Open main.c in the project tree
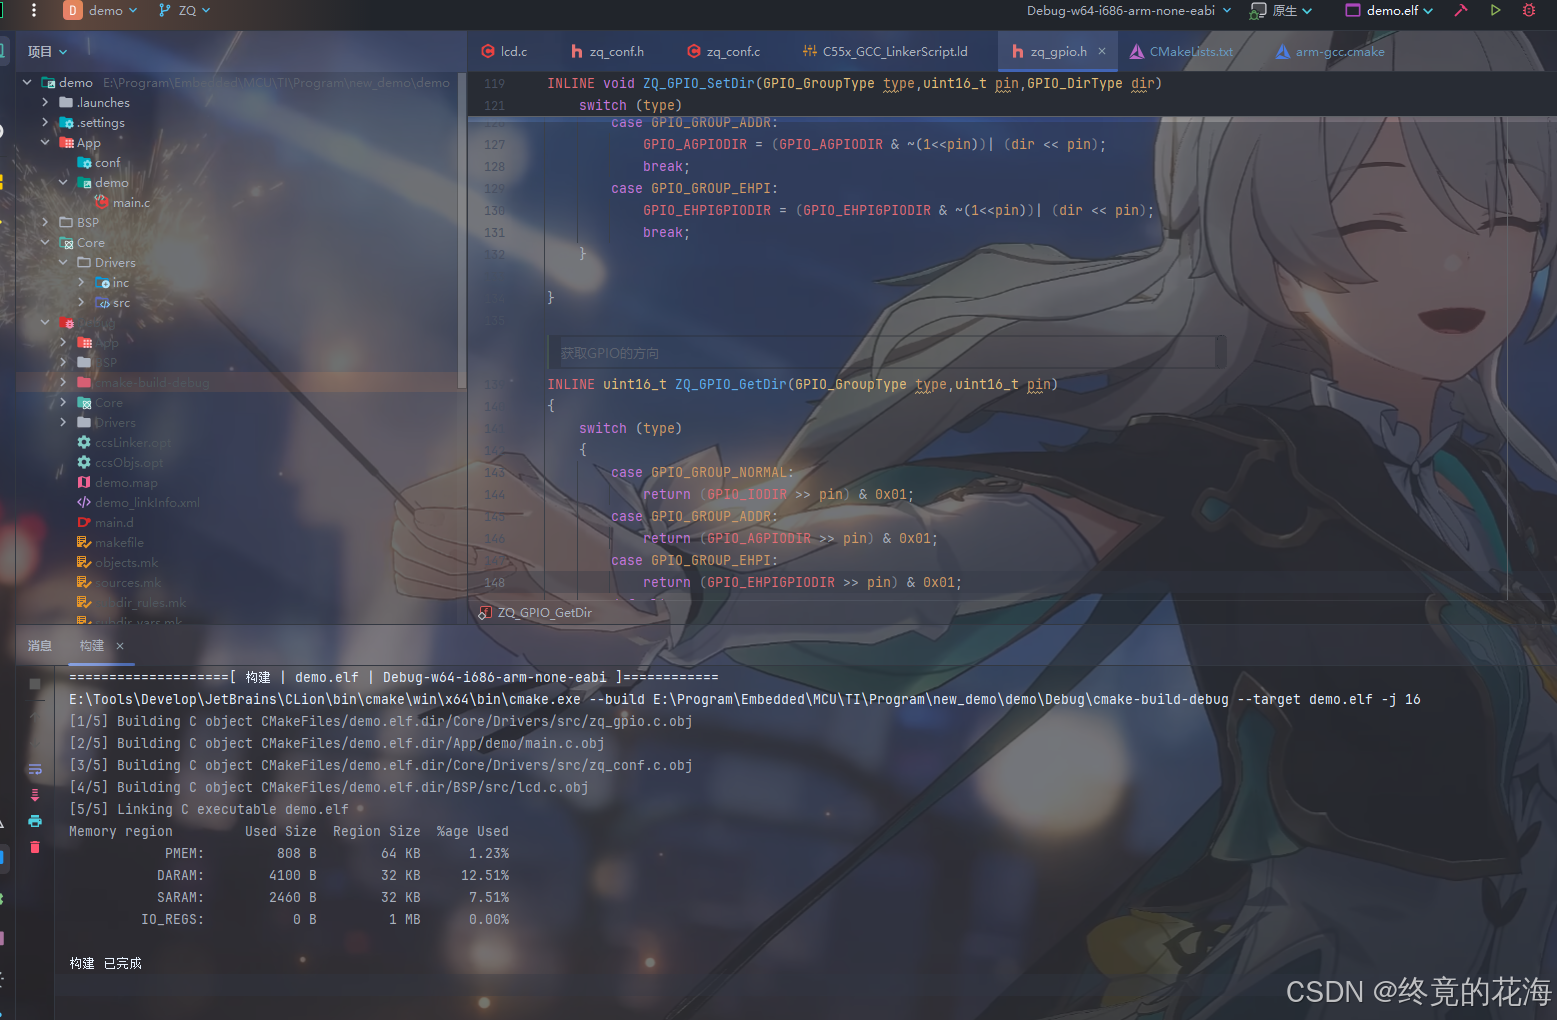The width and height of the screenshot is (1557, 1020). [122, 202]
